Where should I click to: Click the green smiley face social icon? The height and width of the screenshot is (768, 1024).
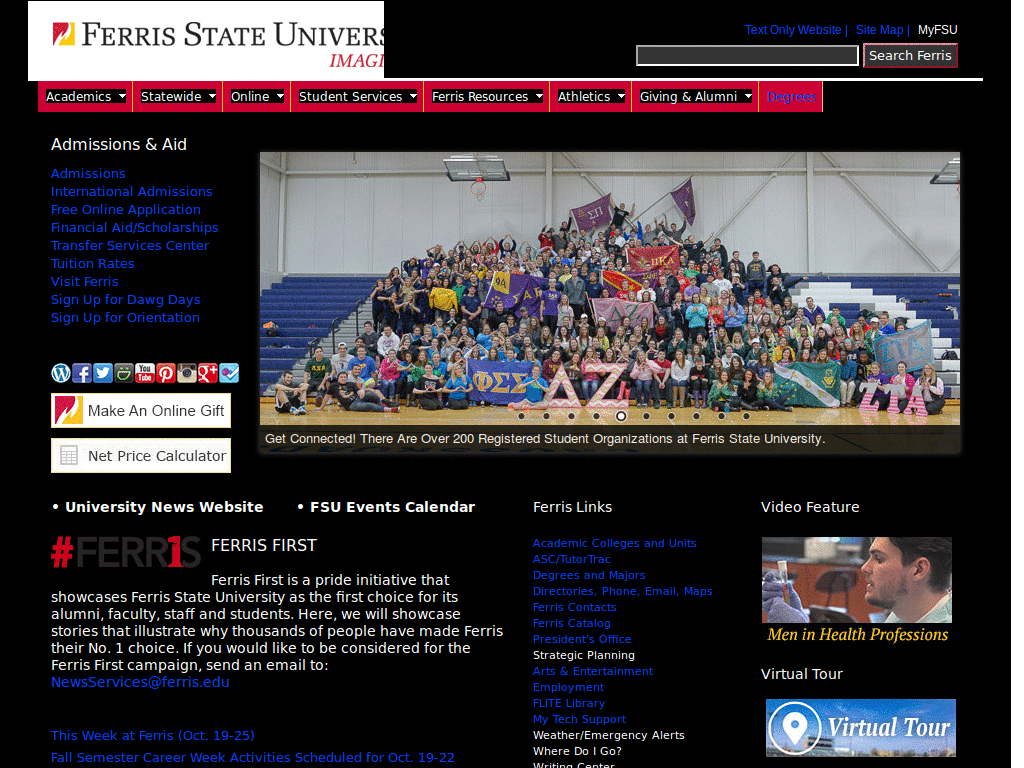tap(123, 373)
